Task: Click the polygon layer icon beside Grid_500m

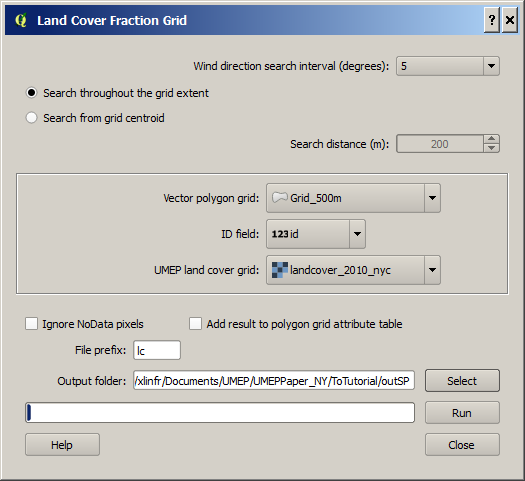Action: tap(280, 198)
